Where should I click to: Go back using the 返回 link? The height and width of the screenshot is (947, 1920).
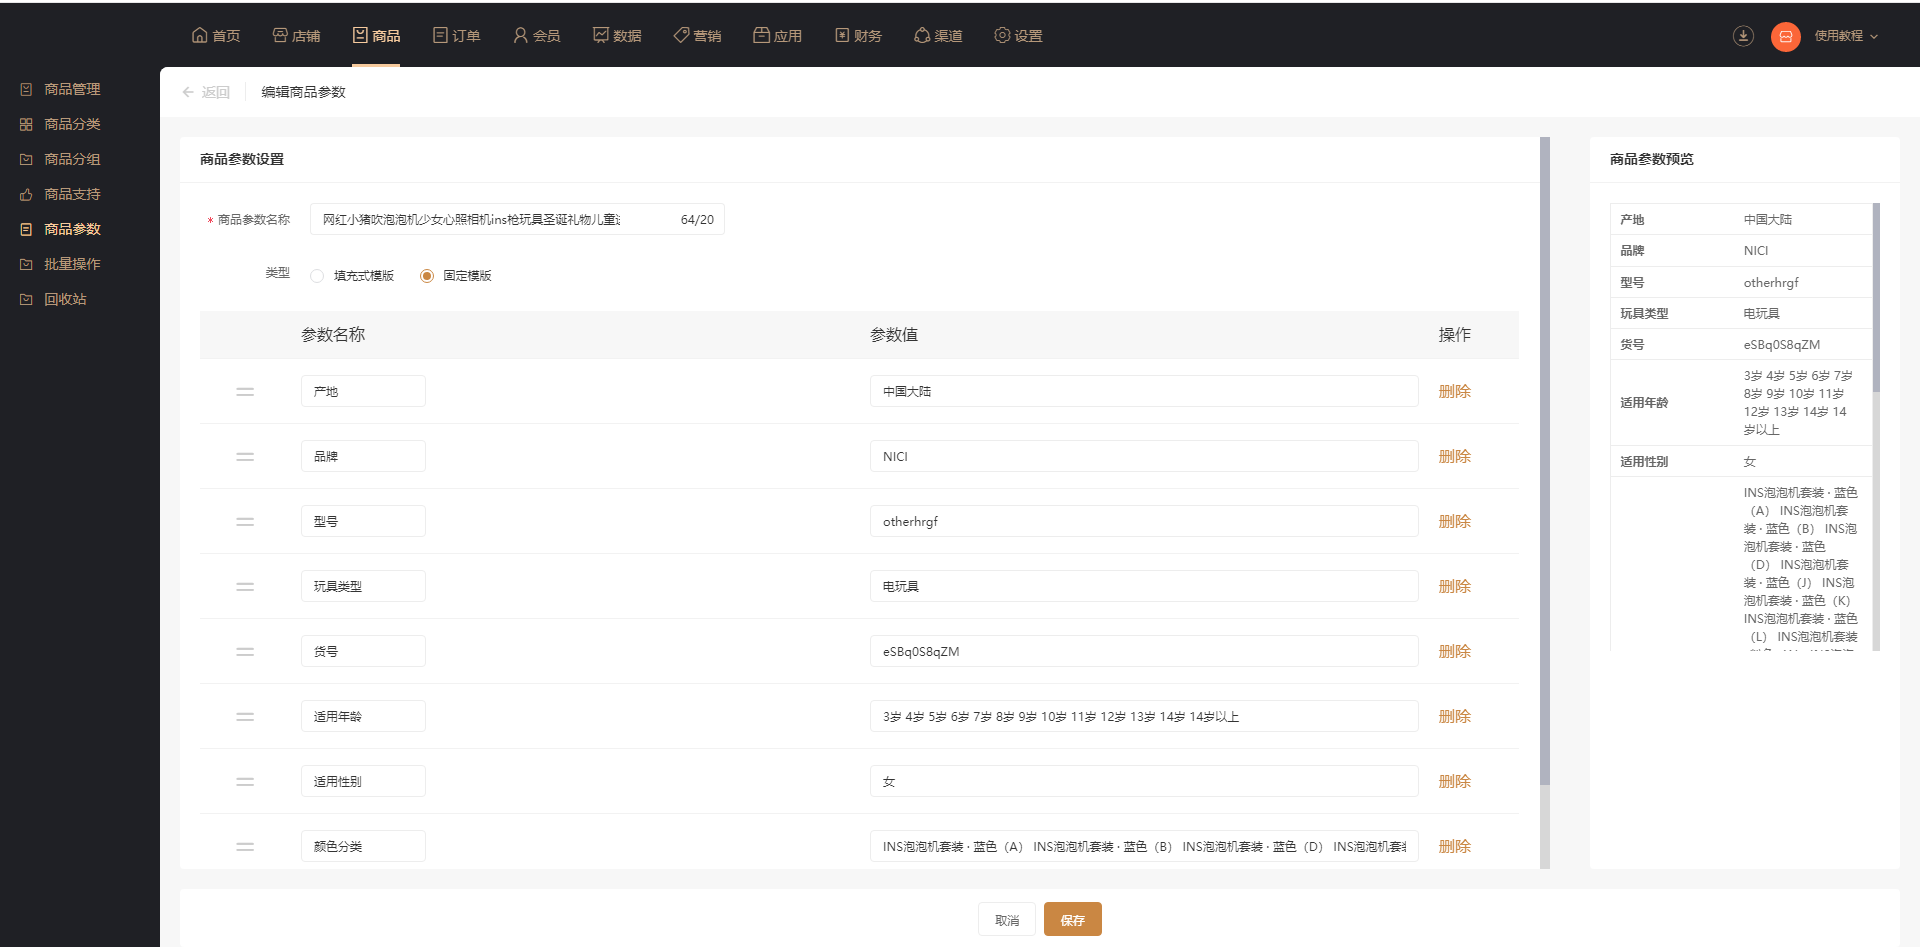pos(206,92)
